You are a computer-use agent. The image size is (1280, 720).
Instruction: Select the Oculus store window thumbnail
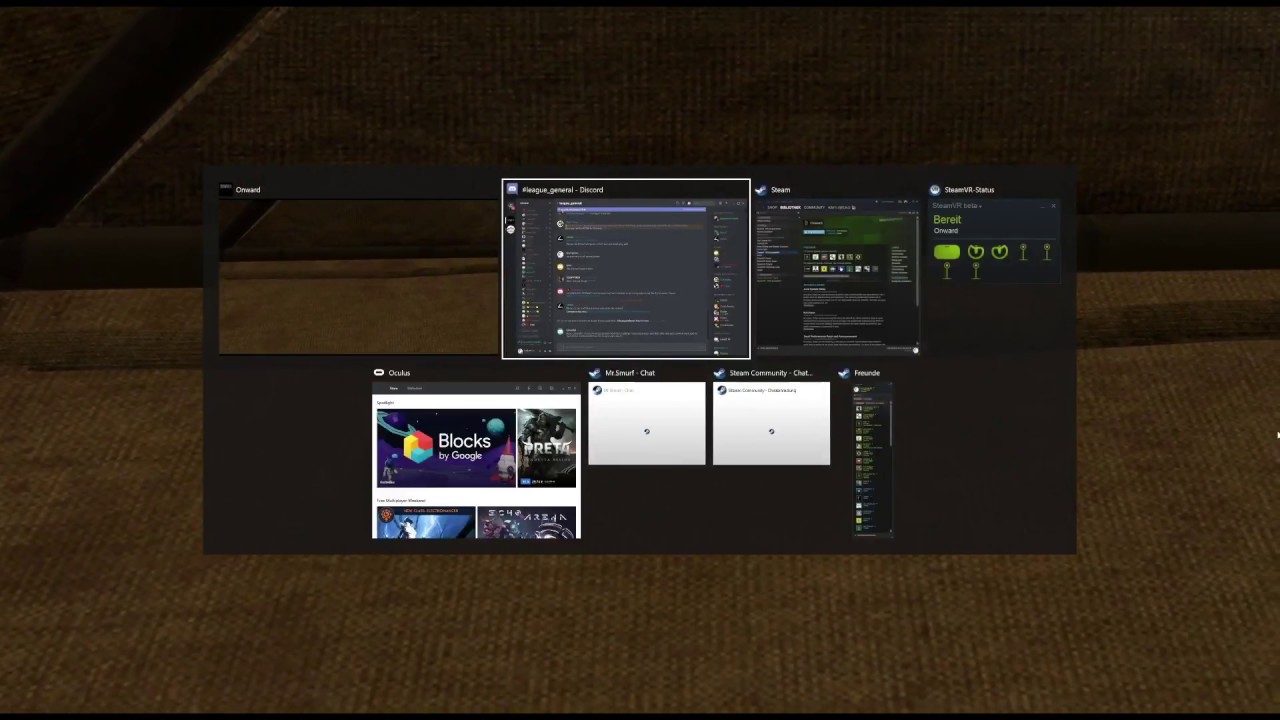pos(476,460)
